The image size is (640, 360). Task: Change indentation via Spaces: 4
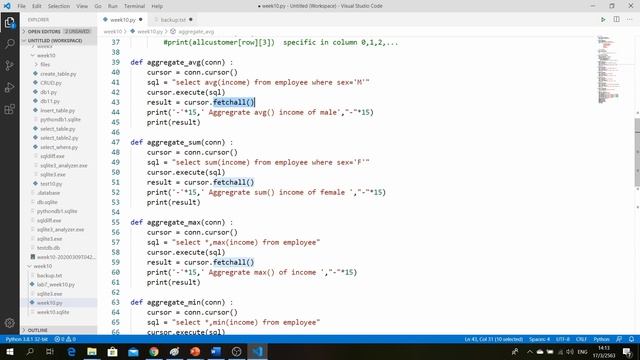[x=539, y=339]
